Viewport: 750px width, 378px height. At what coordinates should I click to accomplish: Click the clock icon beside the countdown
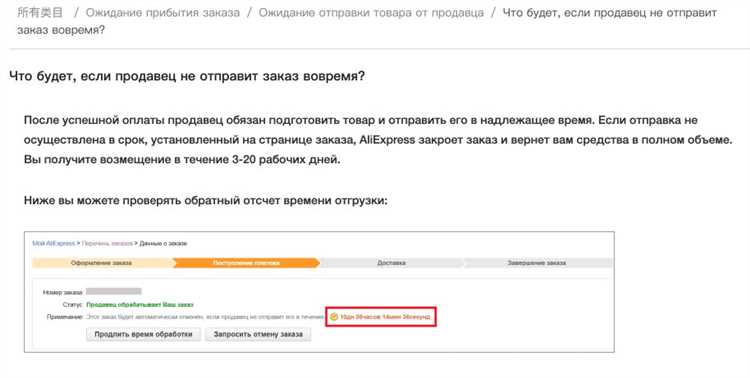pyautogui.click(x=334, y=317)
